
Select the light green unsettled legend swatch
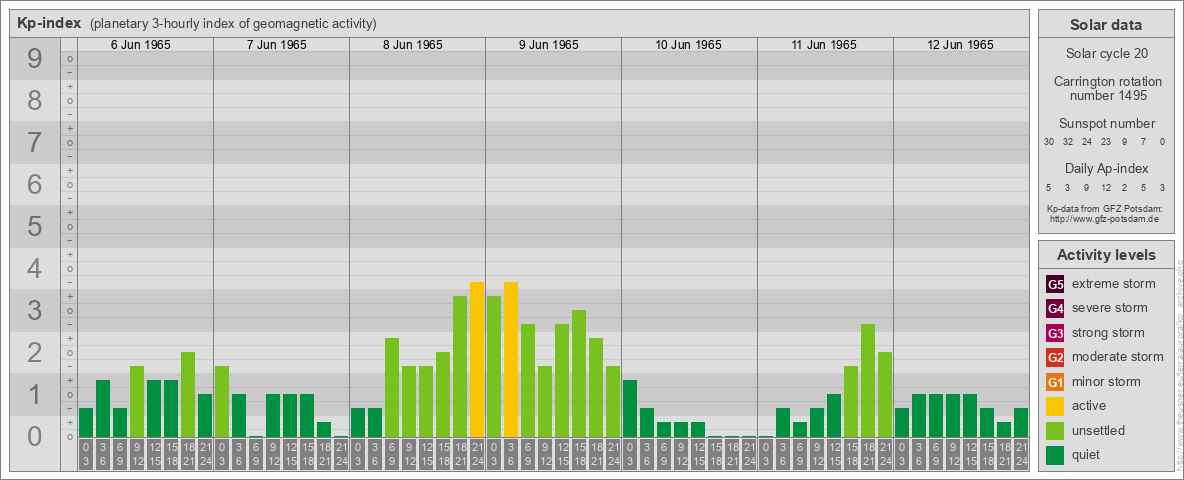1055,431
